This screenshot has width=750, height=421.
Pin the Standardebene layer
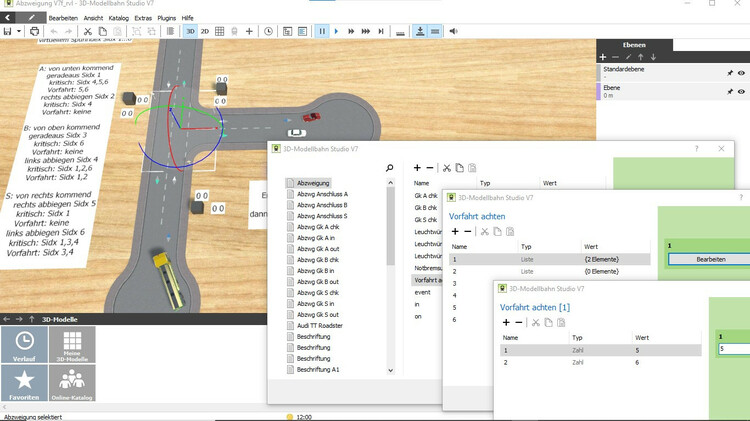pyautogui.click(x=730, y=73)
